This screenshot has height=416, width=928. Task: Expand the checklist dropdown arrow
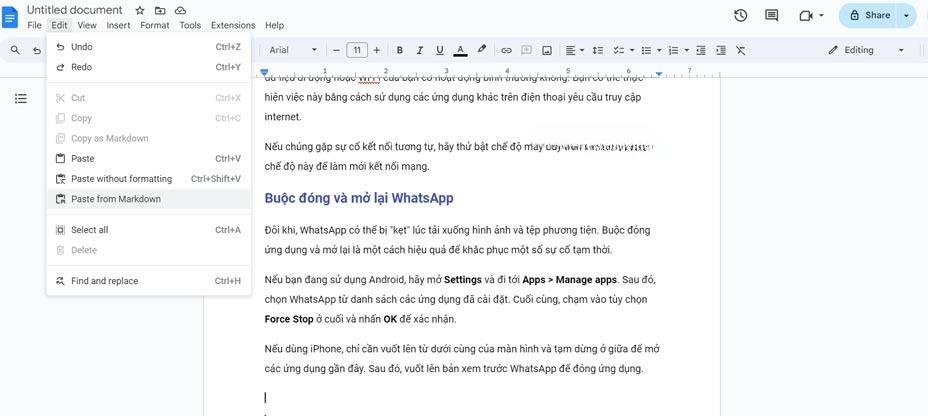click(x=632, y=50)
